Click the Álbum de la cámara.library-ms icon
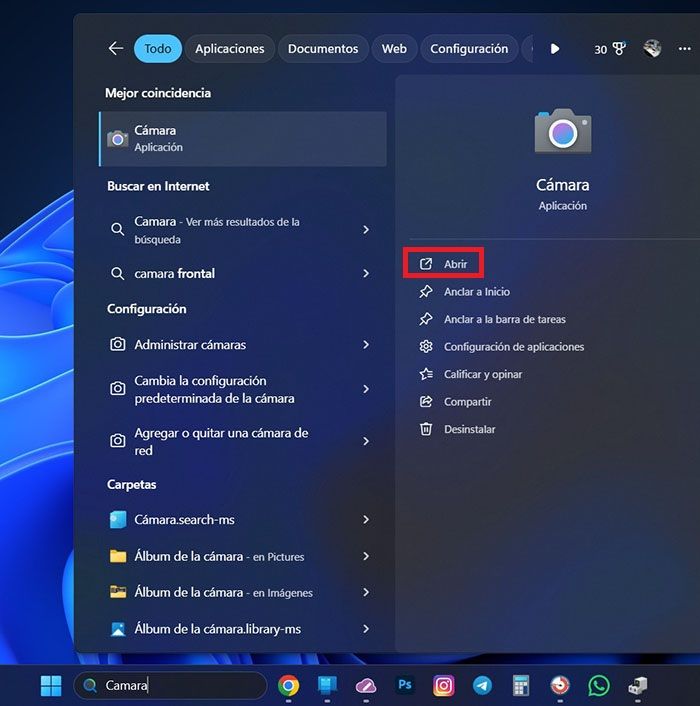The width and height of the screenshot is (700, 706). click(x=118, y=629)
